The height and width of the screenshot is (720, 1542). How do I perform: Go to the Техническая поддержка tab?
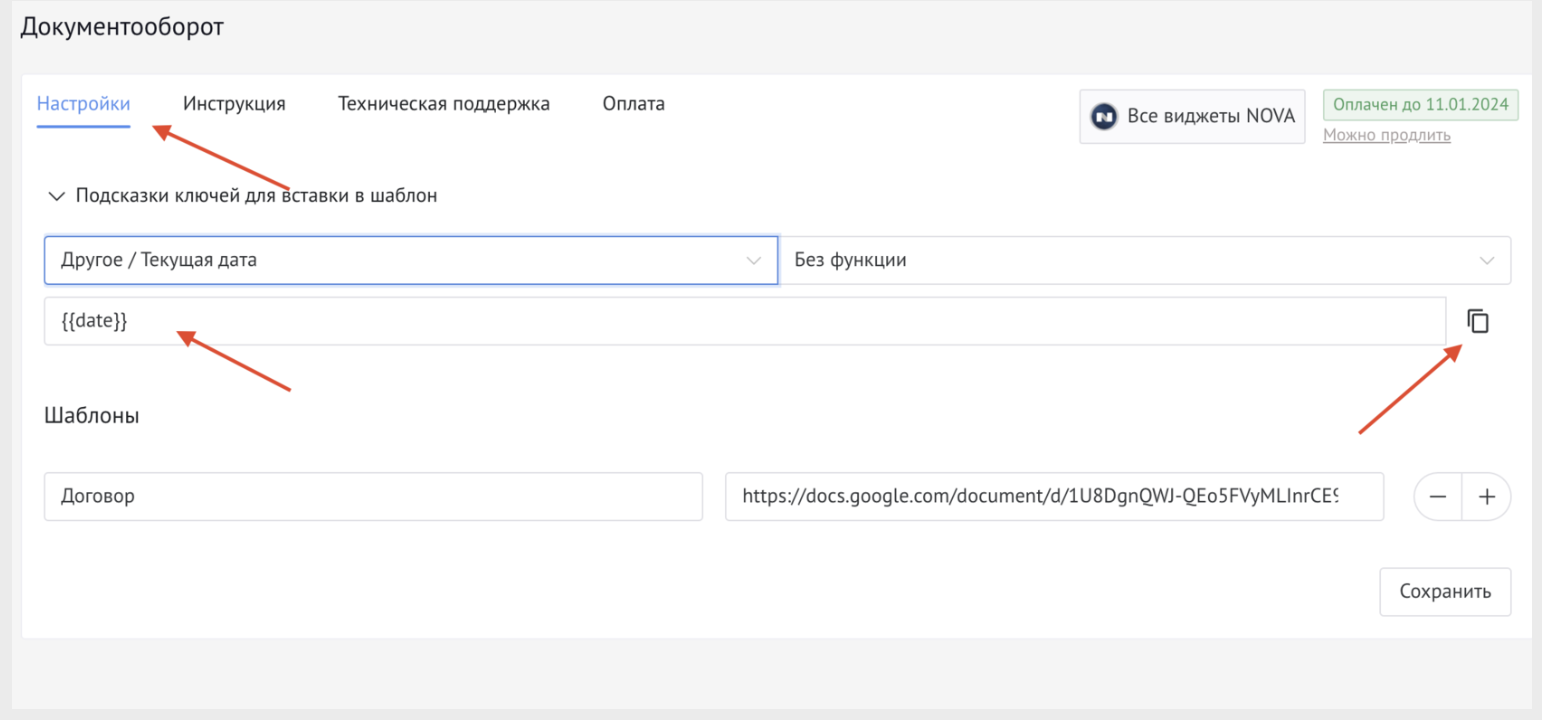[x=444, y=104]
